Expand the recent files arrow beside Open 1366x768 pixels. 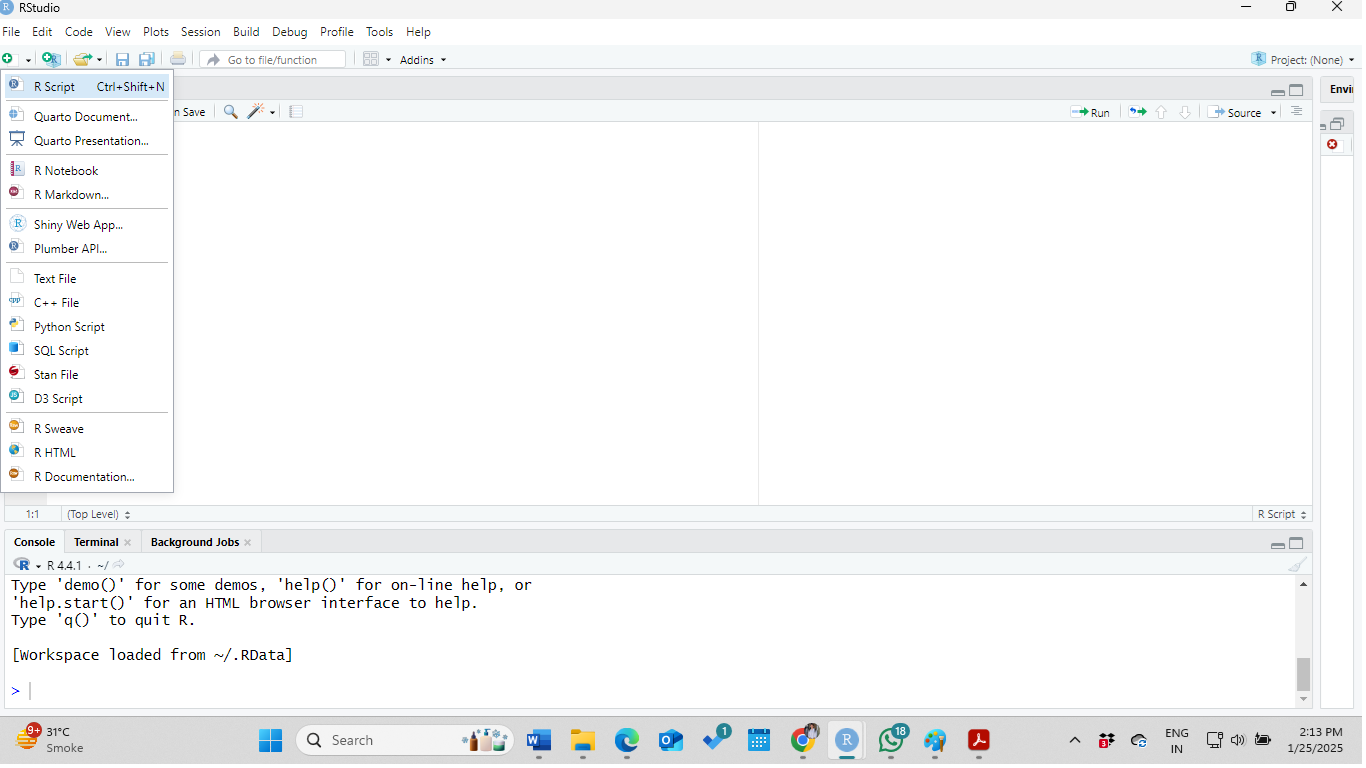100,60
